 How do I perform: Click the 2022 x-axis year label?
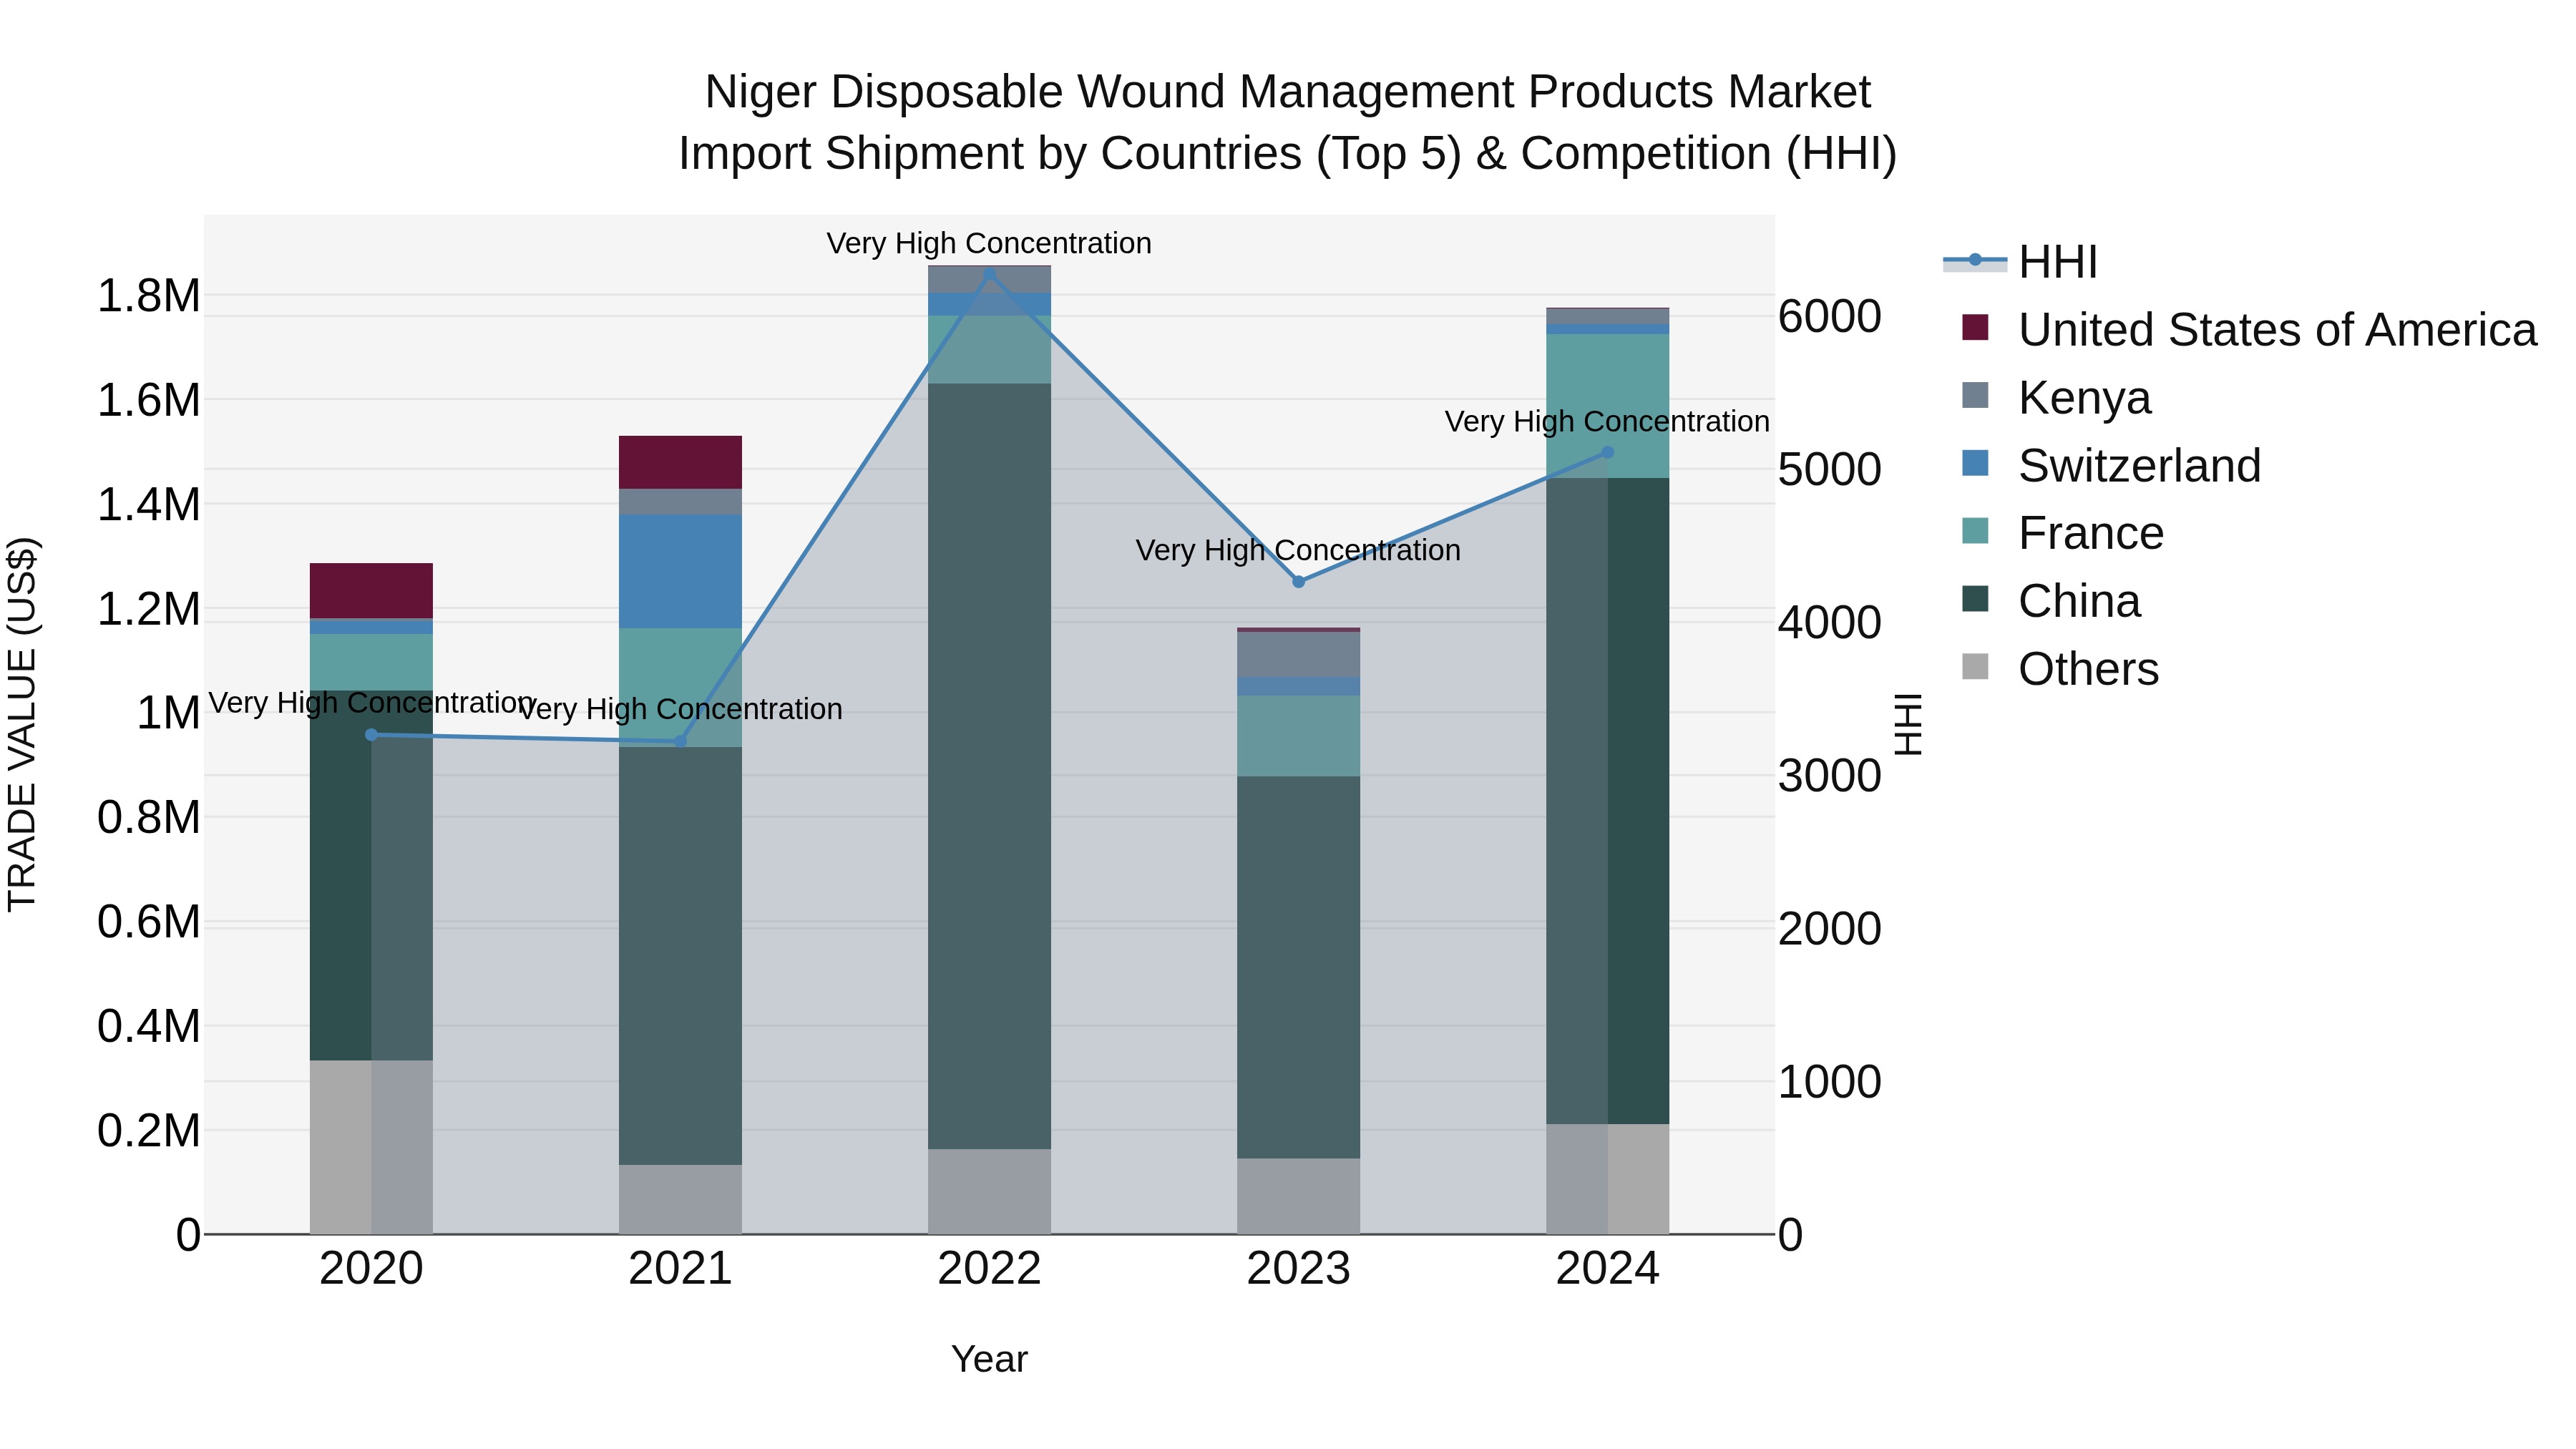pos(989,1269)
